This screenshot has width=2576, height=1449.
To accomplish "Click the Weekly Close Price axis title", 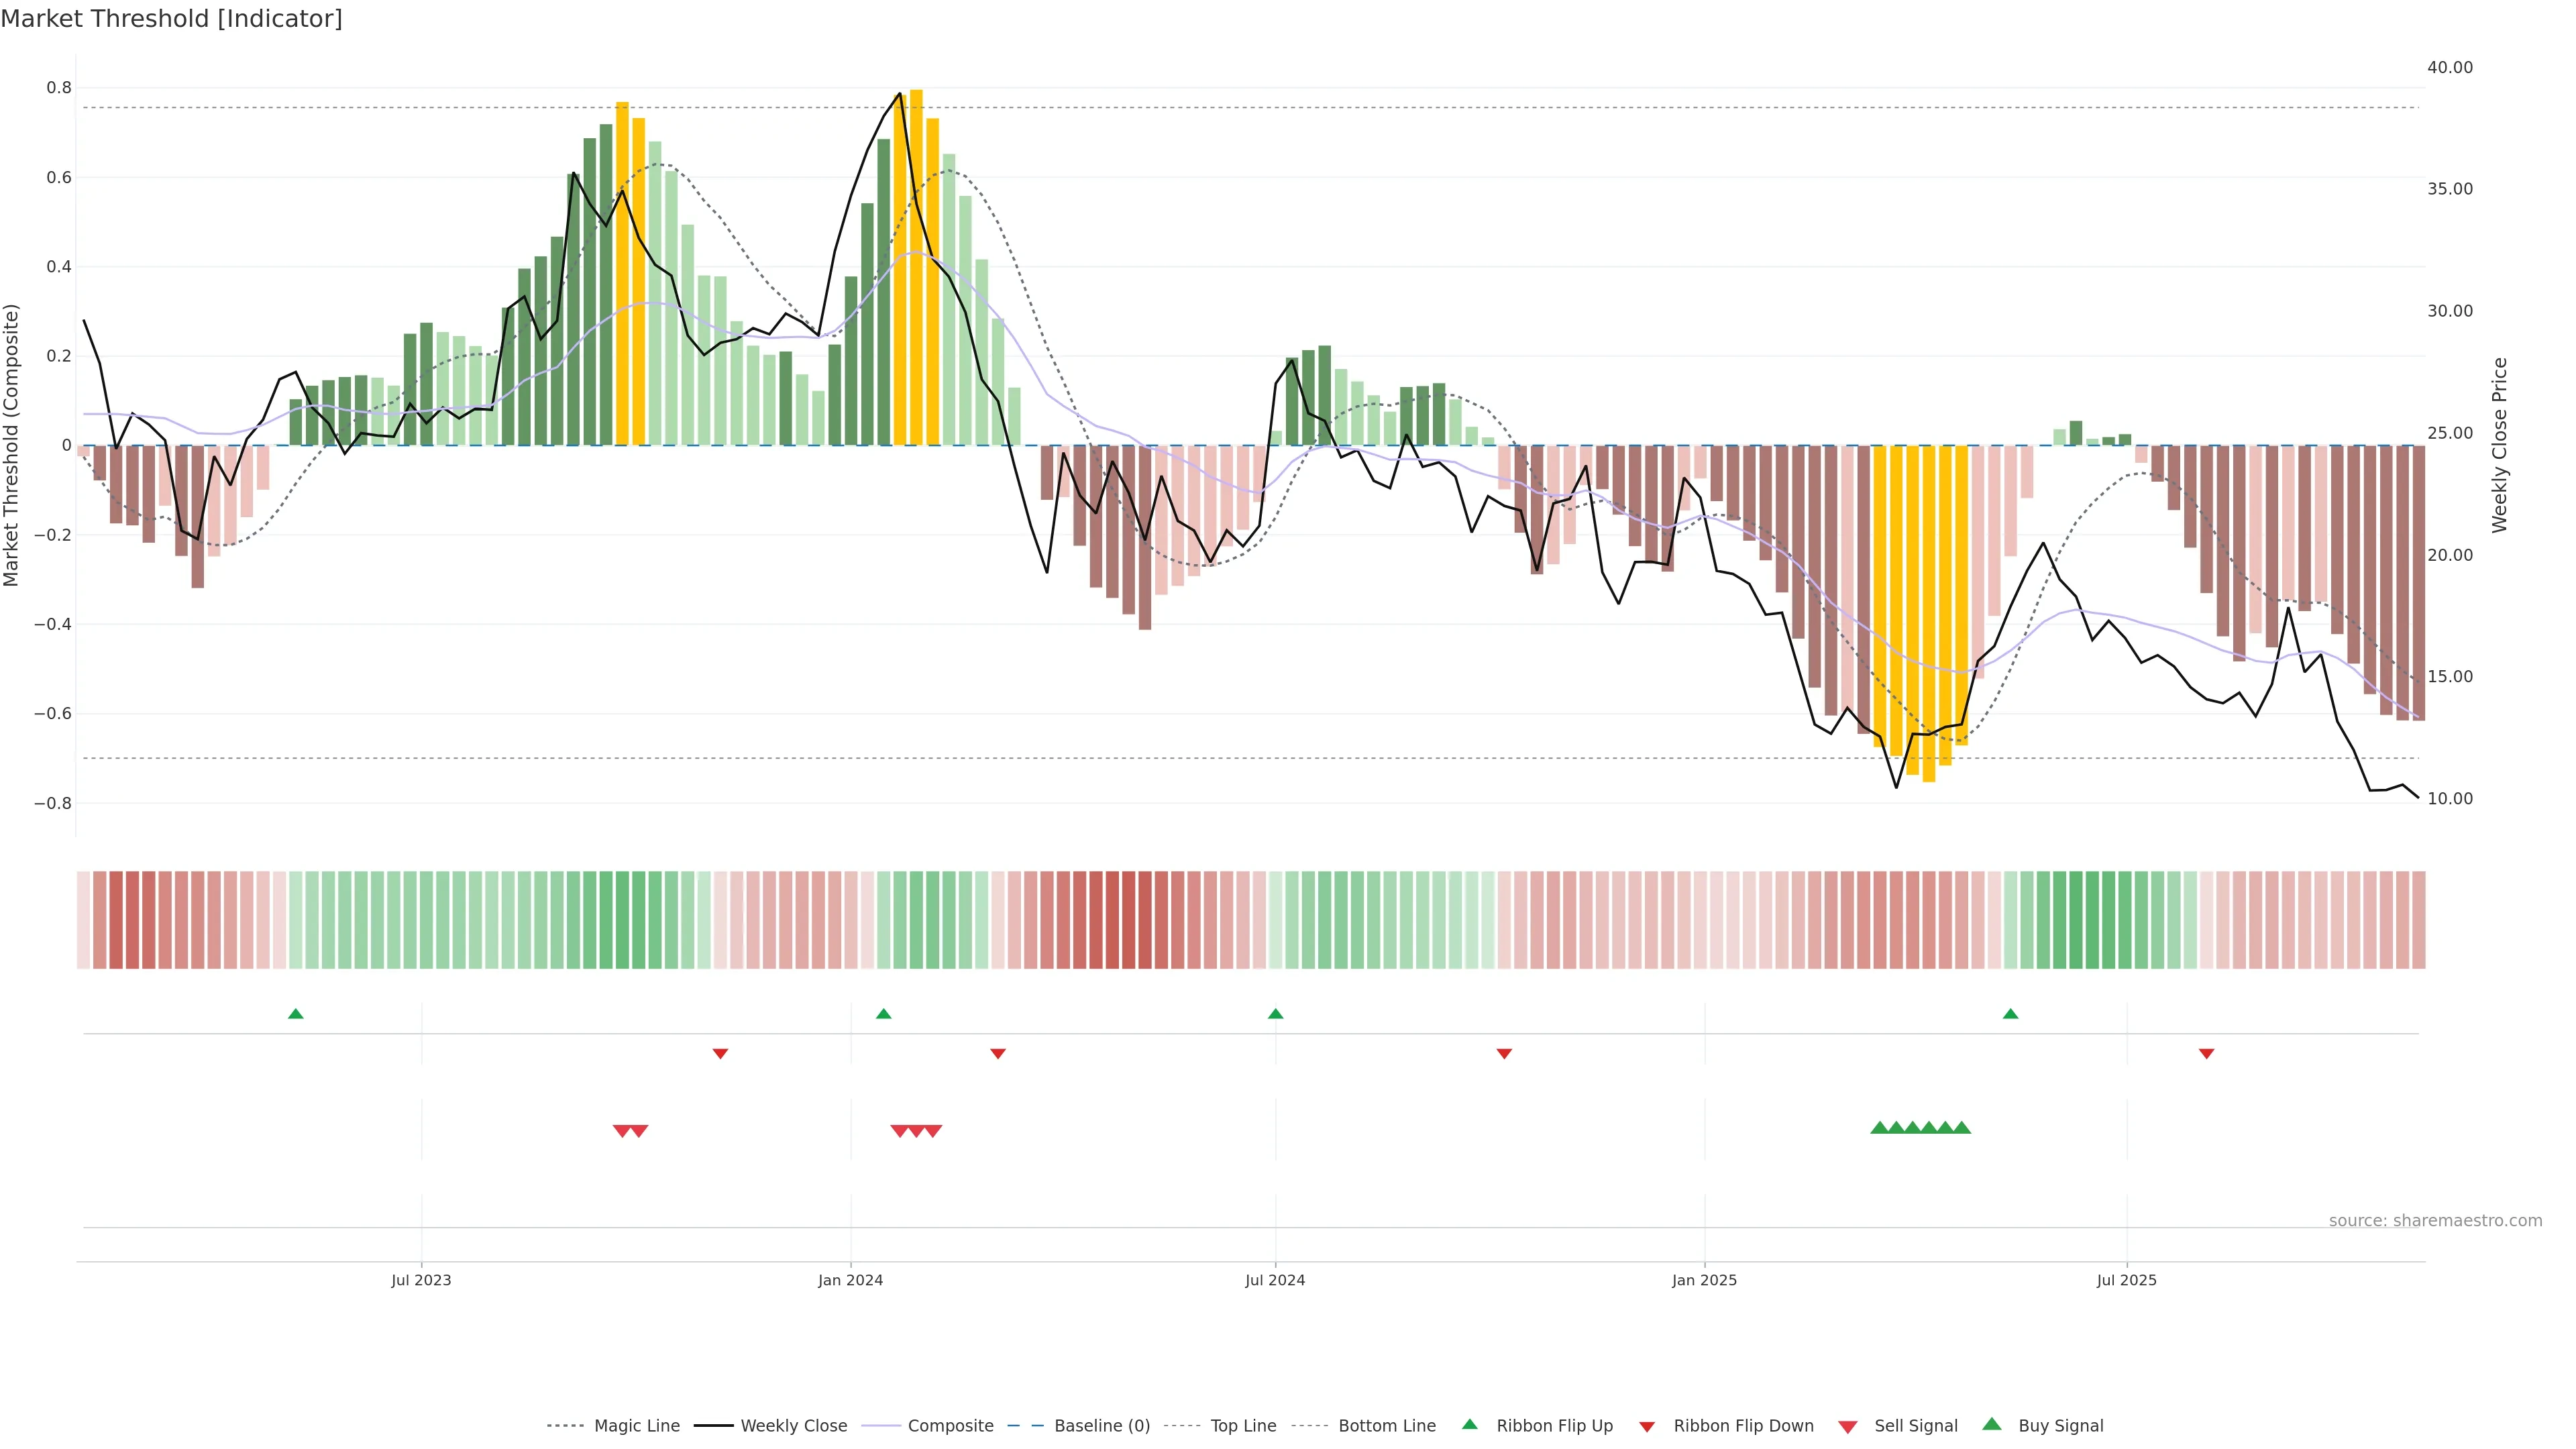I will tap(2499, 445).
